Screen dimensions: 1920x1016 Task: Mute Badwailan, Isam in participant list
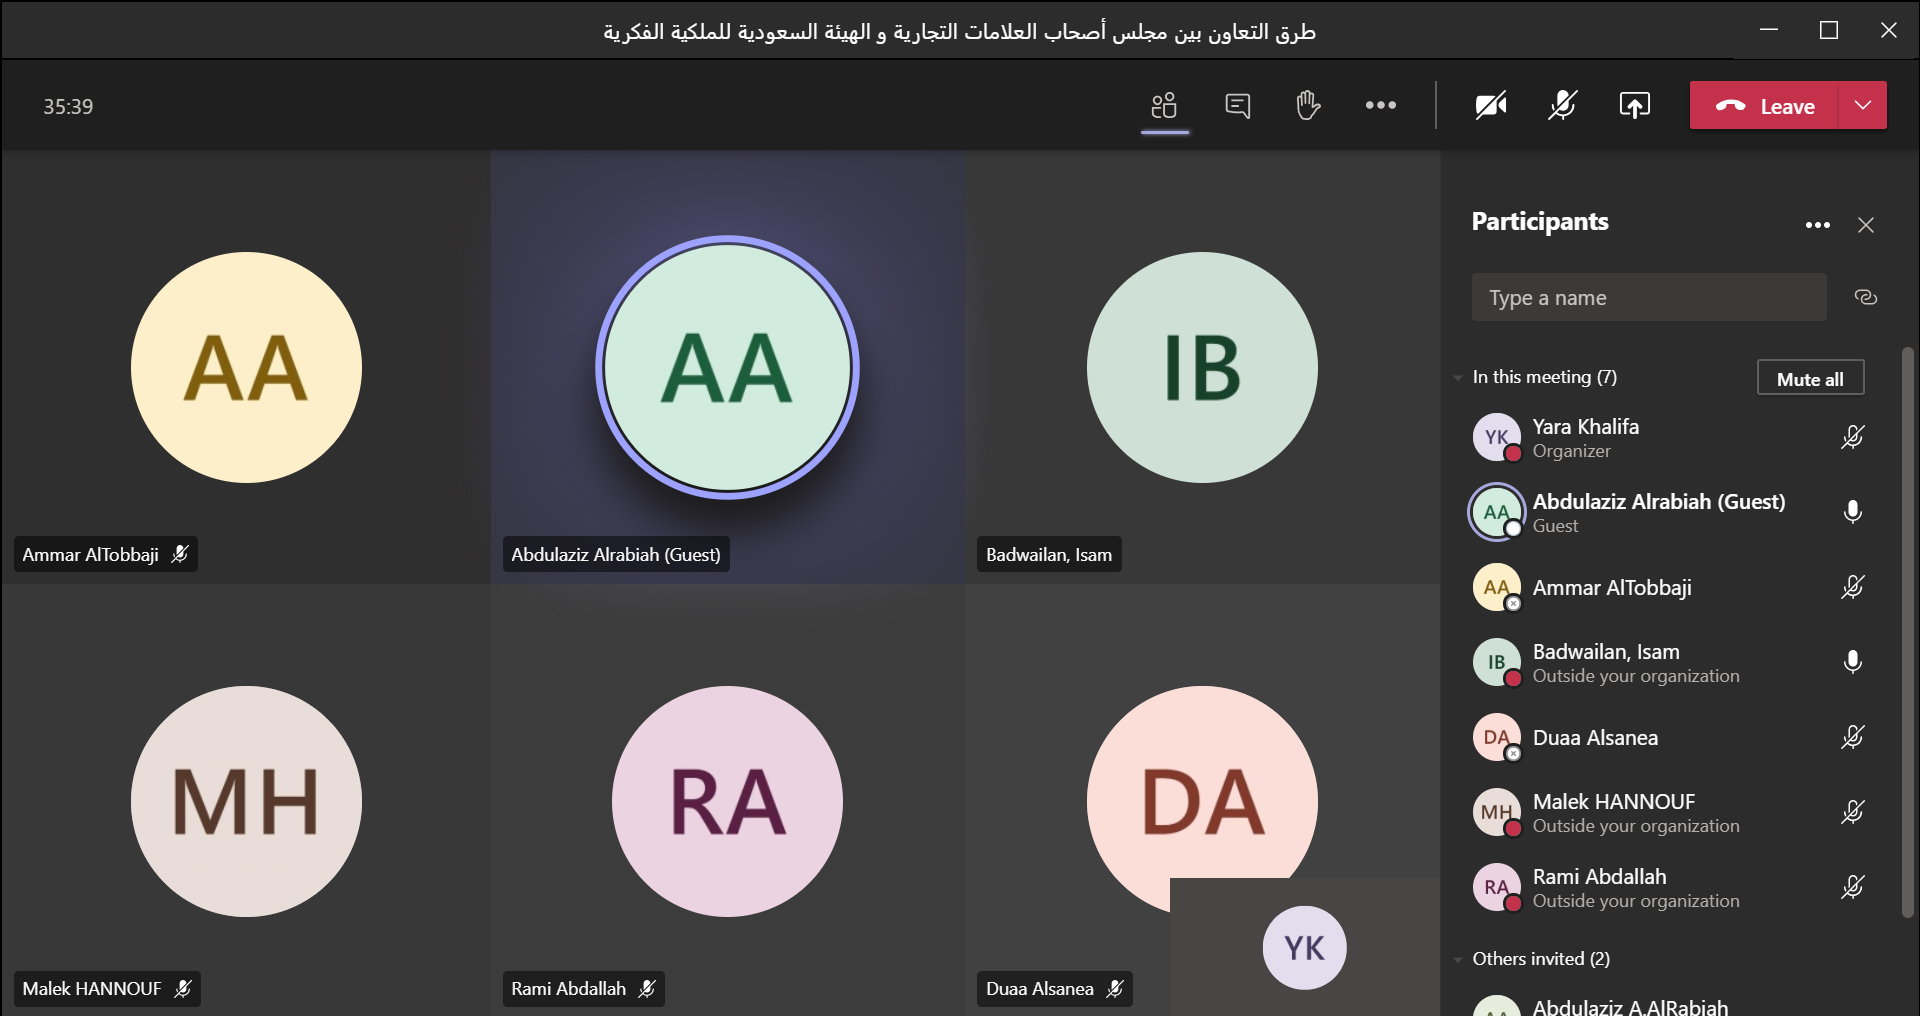1853,662
